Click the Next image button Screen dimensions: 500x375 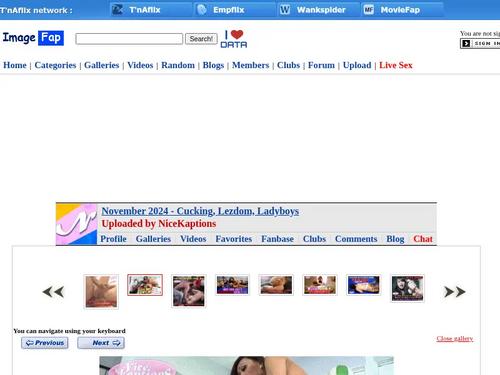[101, 343]
